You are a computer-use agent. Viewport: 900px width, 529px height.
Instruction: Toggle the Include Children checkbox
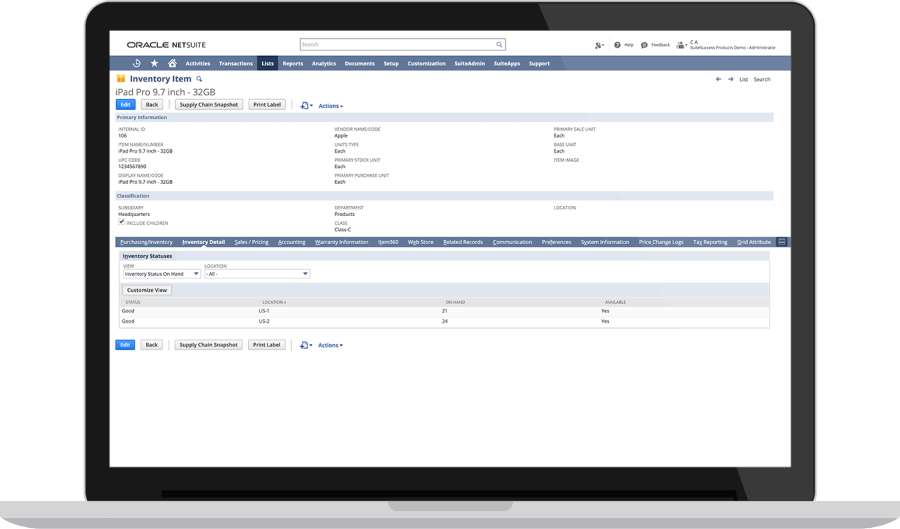(x=121, y=222)
